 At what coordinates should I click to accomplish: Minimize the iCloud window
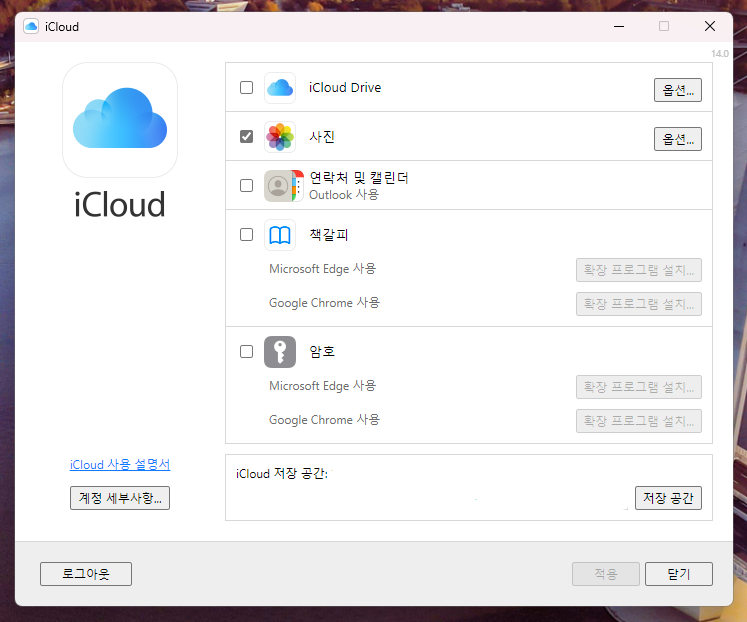coord(619,27)
